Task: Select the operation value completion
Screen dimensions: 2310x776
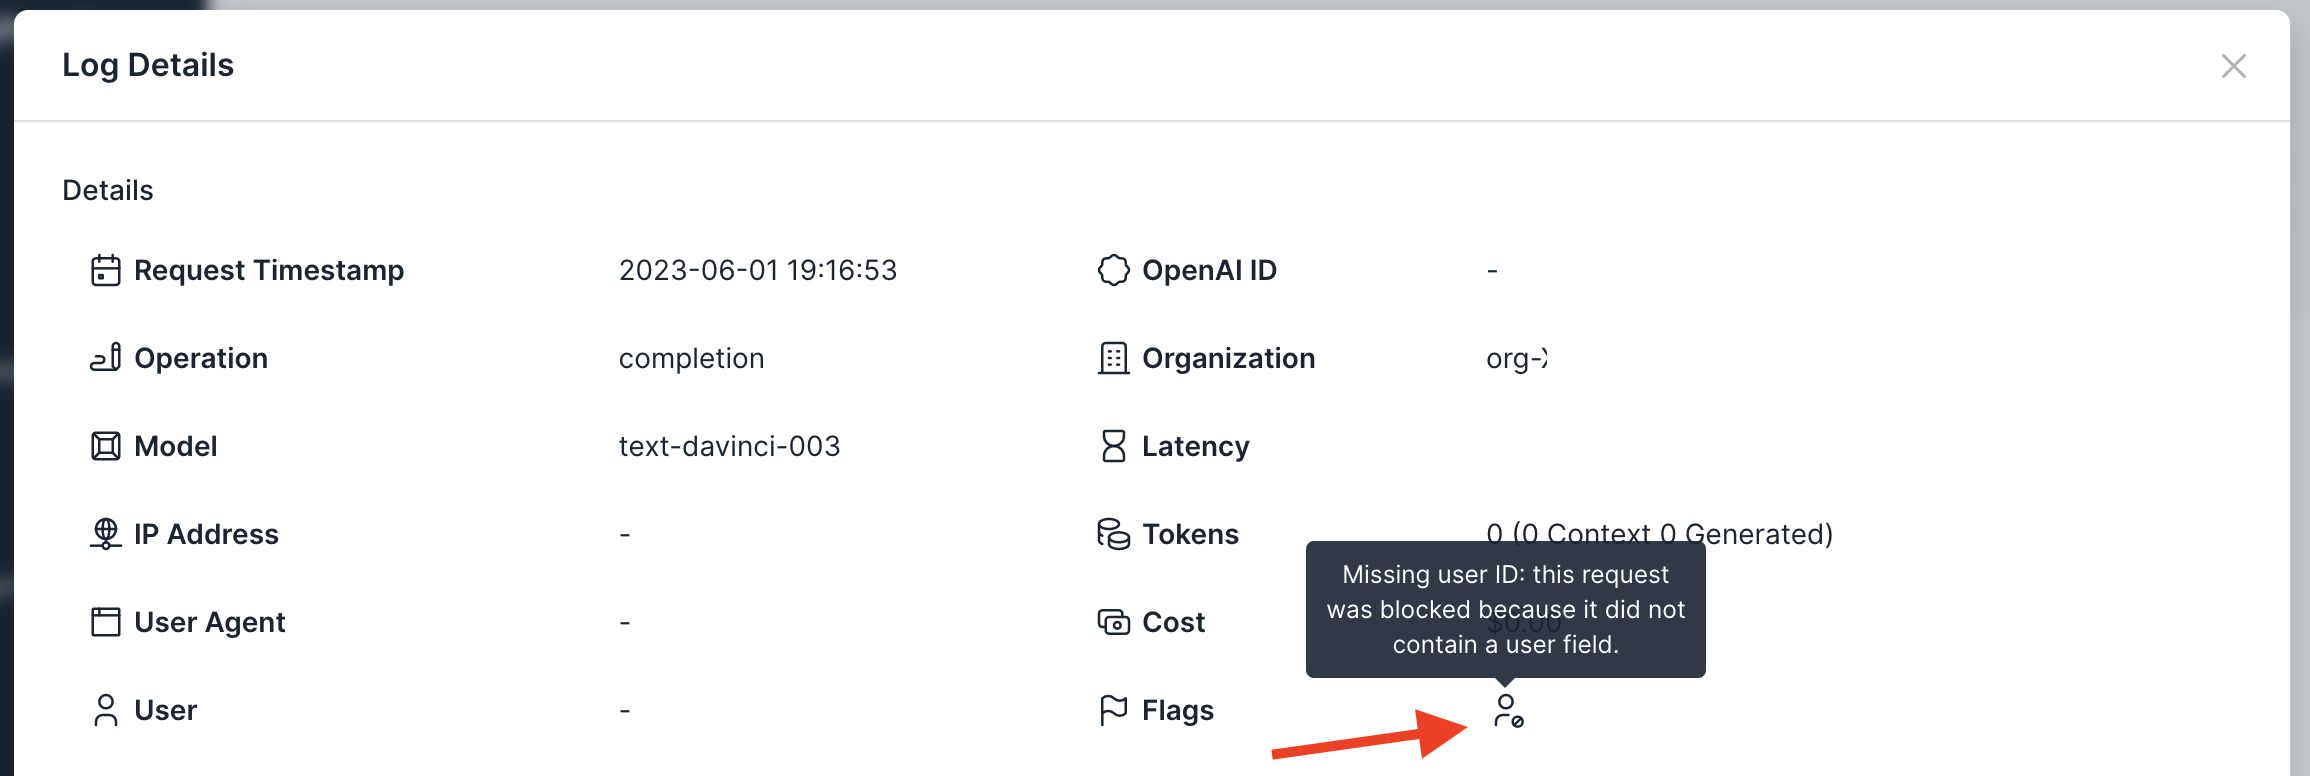Action: click(691, 359)
